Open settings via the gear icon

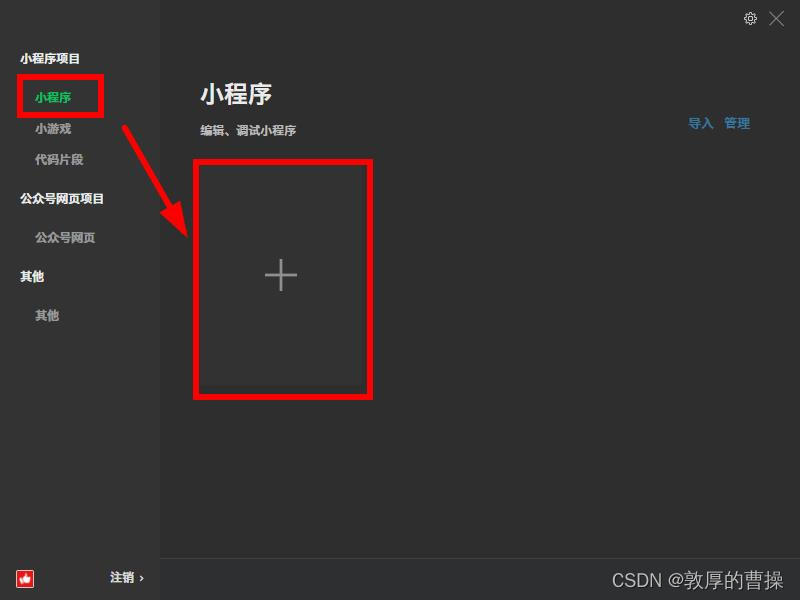tap(750, 19)
